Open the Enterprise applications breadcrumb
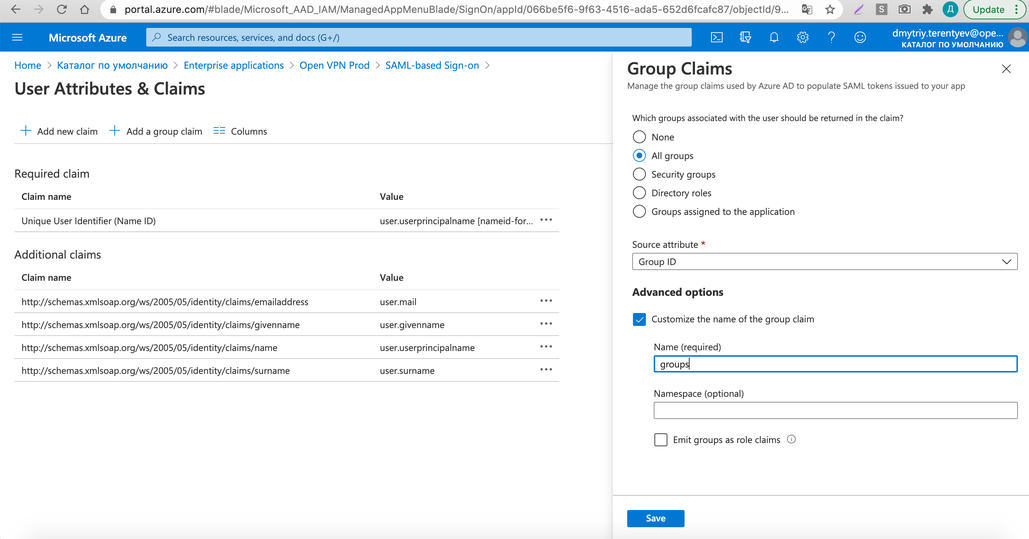 click(234, 66)
